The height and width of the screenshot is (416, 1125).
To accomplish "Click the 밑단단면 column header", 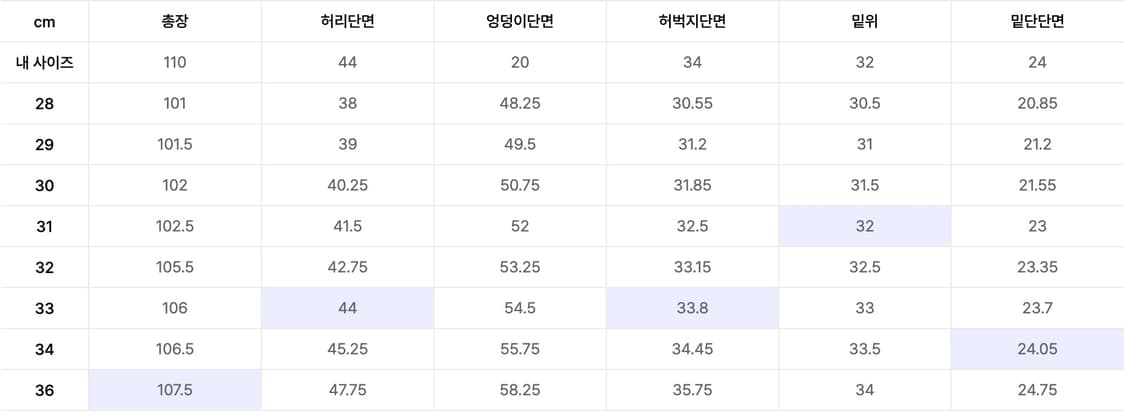I will pos(1037,21).
